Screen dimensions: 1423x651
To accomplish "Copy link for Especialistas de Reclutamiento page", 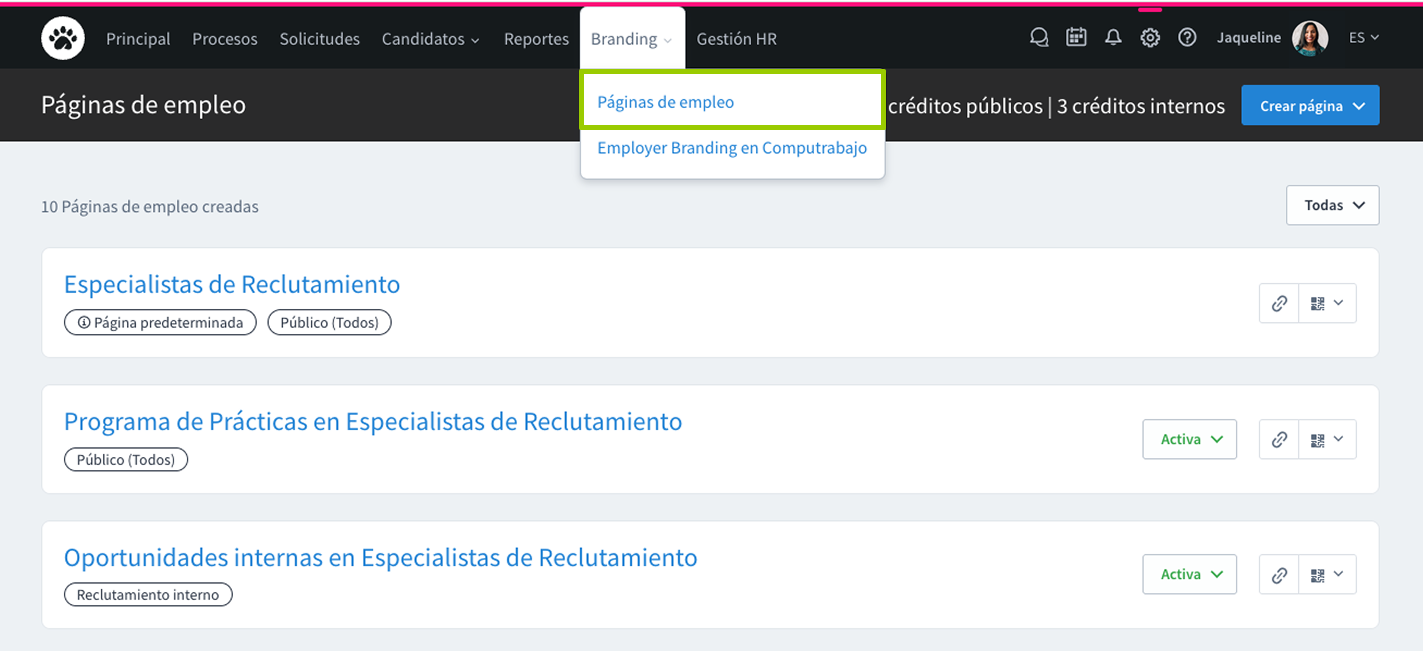I will point(1278,303).
